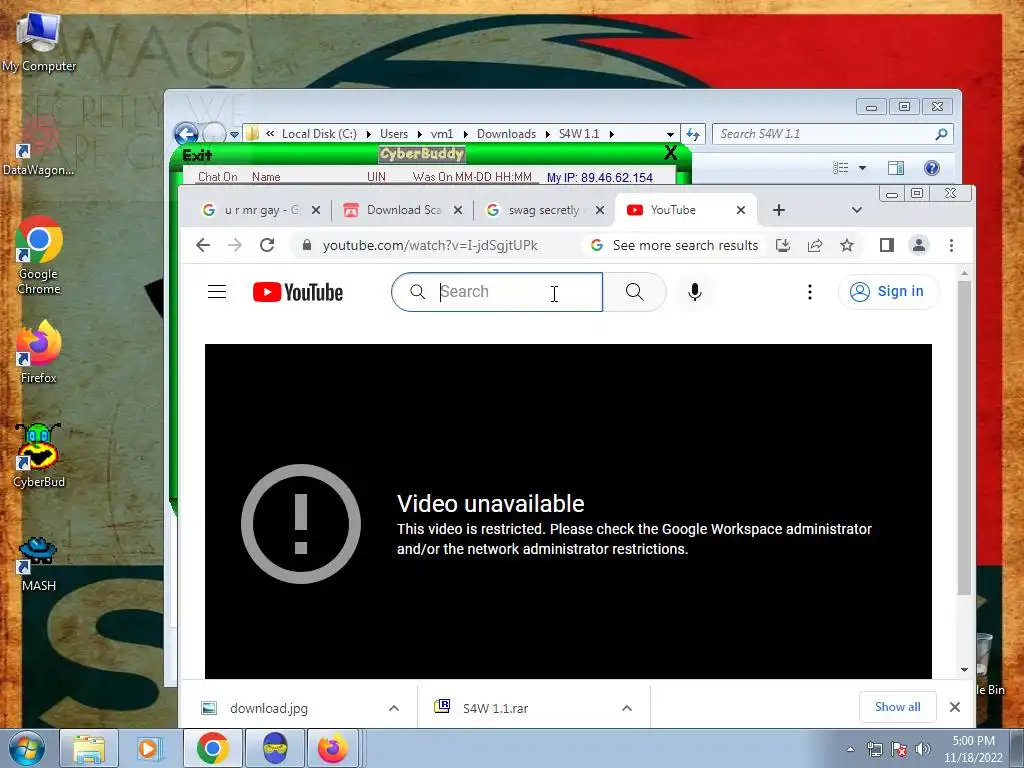Screen dimensions: 1024x768
Task: Open Chrome three-dot menu
Action: click(x=952, y=245)
